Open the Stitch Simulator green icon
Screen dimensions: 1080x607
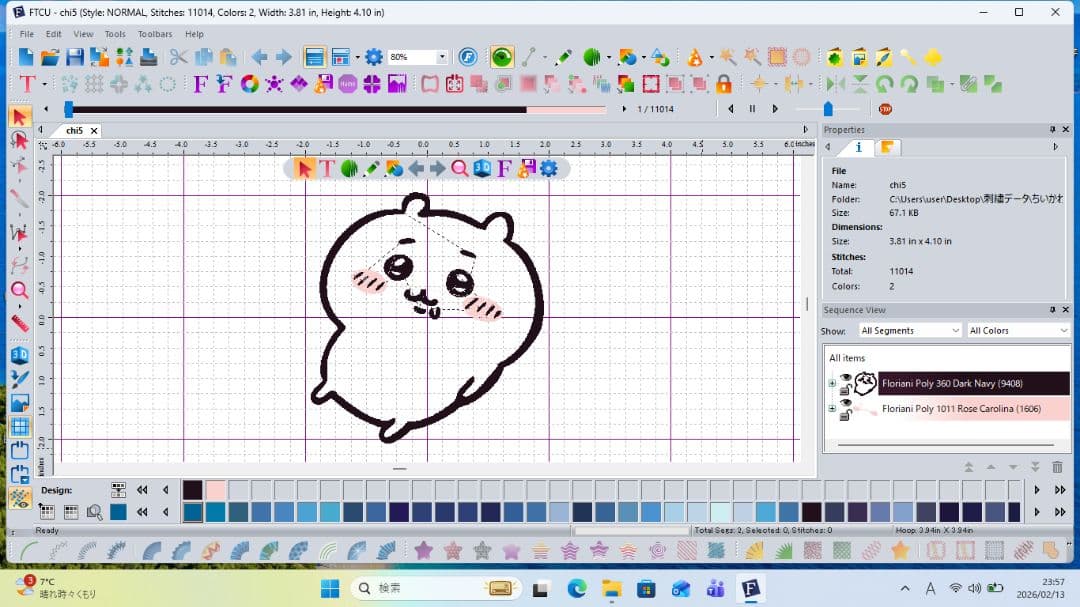[x=500, y=57]
